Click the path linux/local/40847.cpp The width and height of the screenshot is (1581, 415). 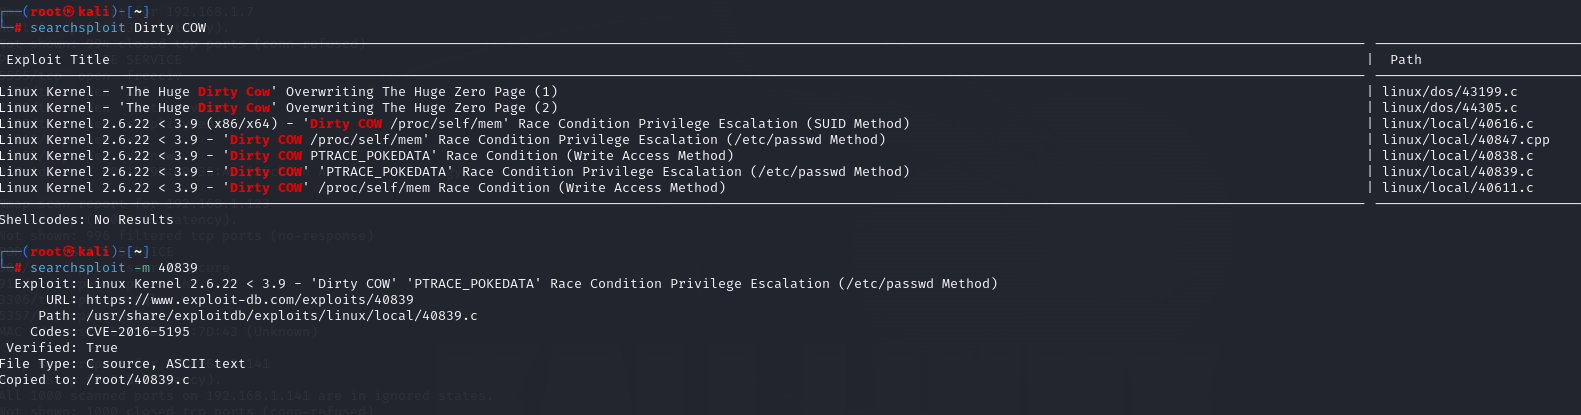[1465, 140]
